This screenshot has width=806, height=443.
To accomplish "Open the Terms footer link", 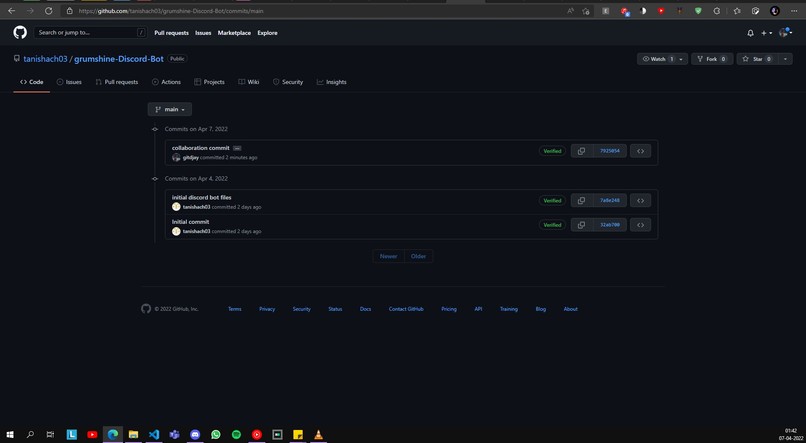I will click(234, 309).
